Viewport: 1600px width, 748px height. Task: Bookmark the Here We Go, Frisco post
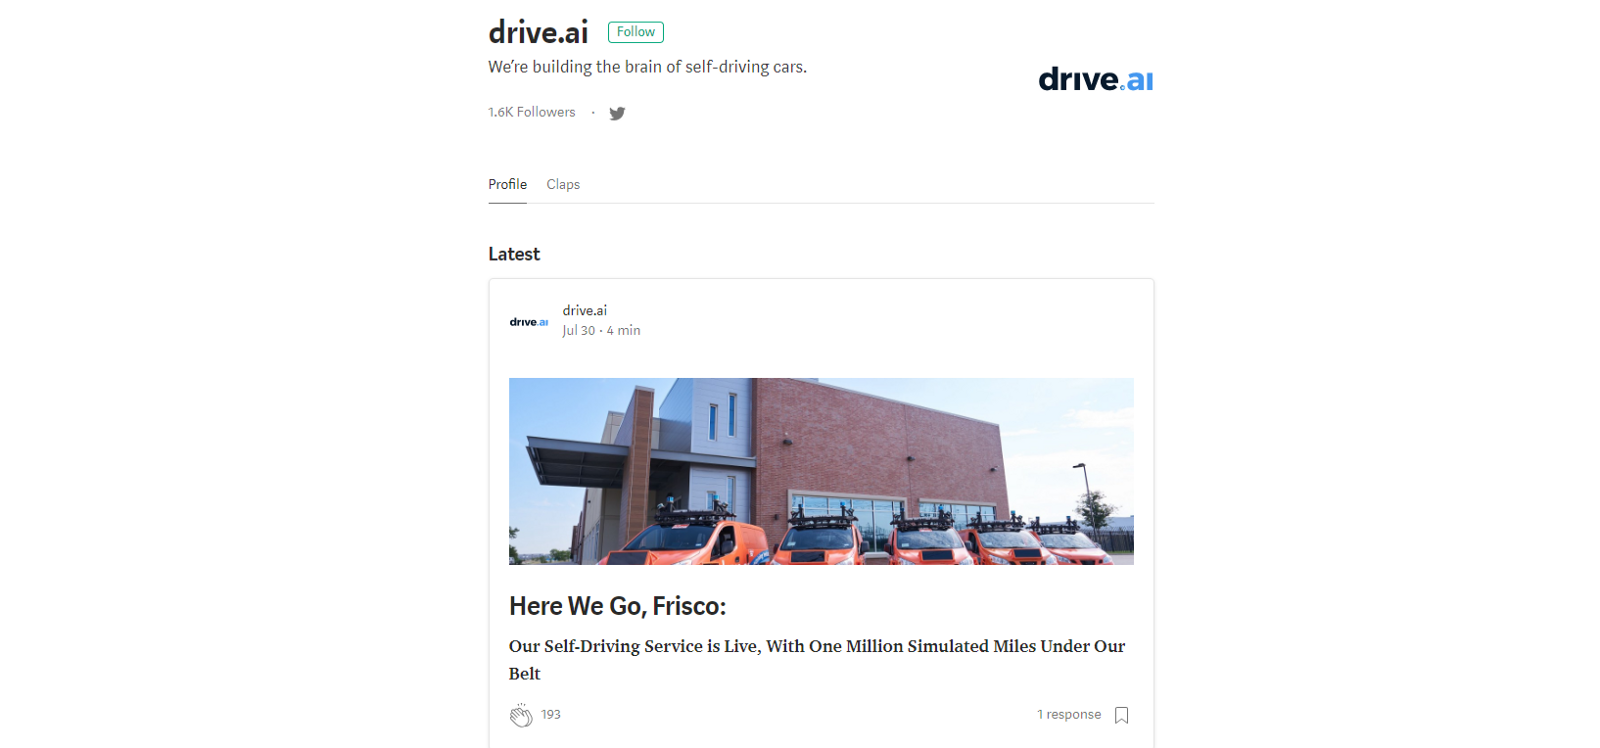(x=1121, y=715)
